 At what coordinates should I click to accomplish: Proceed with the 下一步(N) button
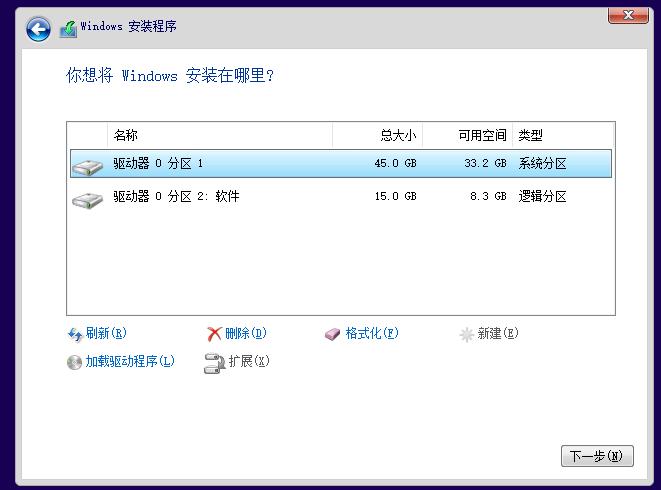tap(597, 456)
